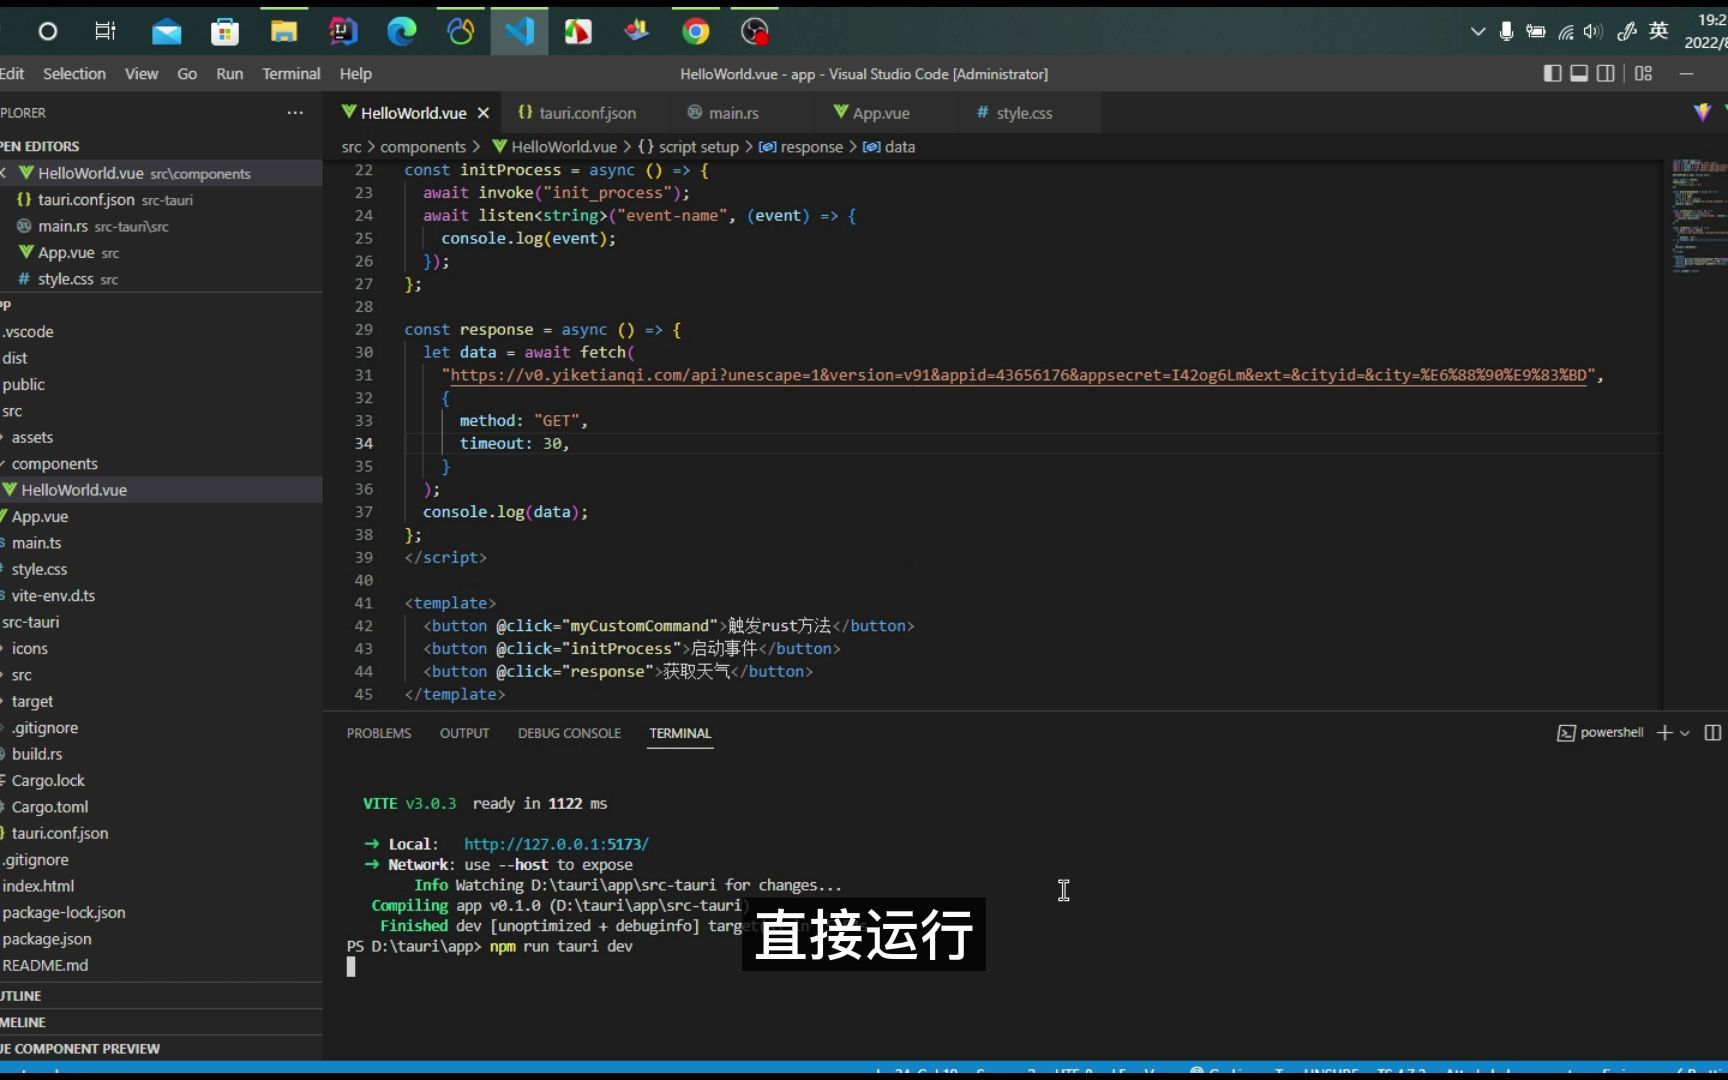Click components in breadcrumb path
The width and height of the screenshot is (1728, 1080).
click(x=423, y=147)
